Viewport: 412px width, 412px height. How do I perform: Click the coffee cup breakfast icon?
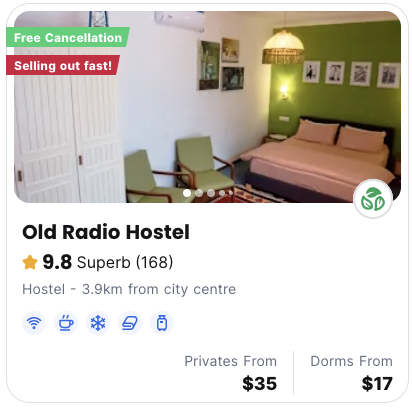(x=66, y=323)
